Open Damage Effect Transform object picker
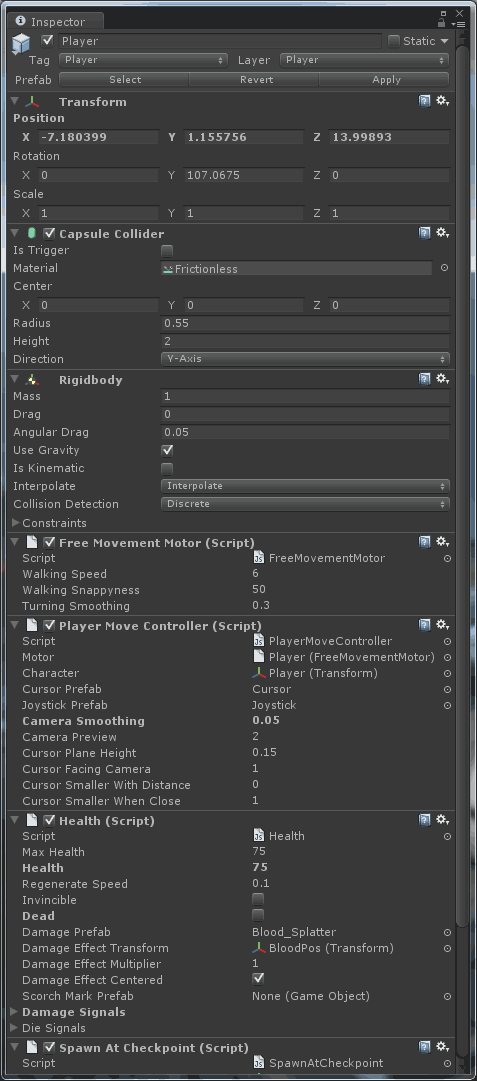Screen dimensions: 477x1081 point(447,949)
